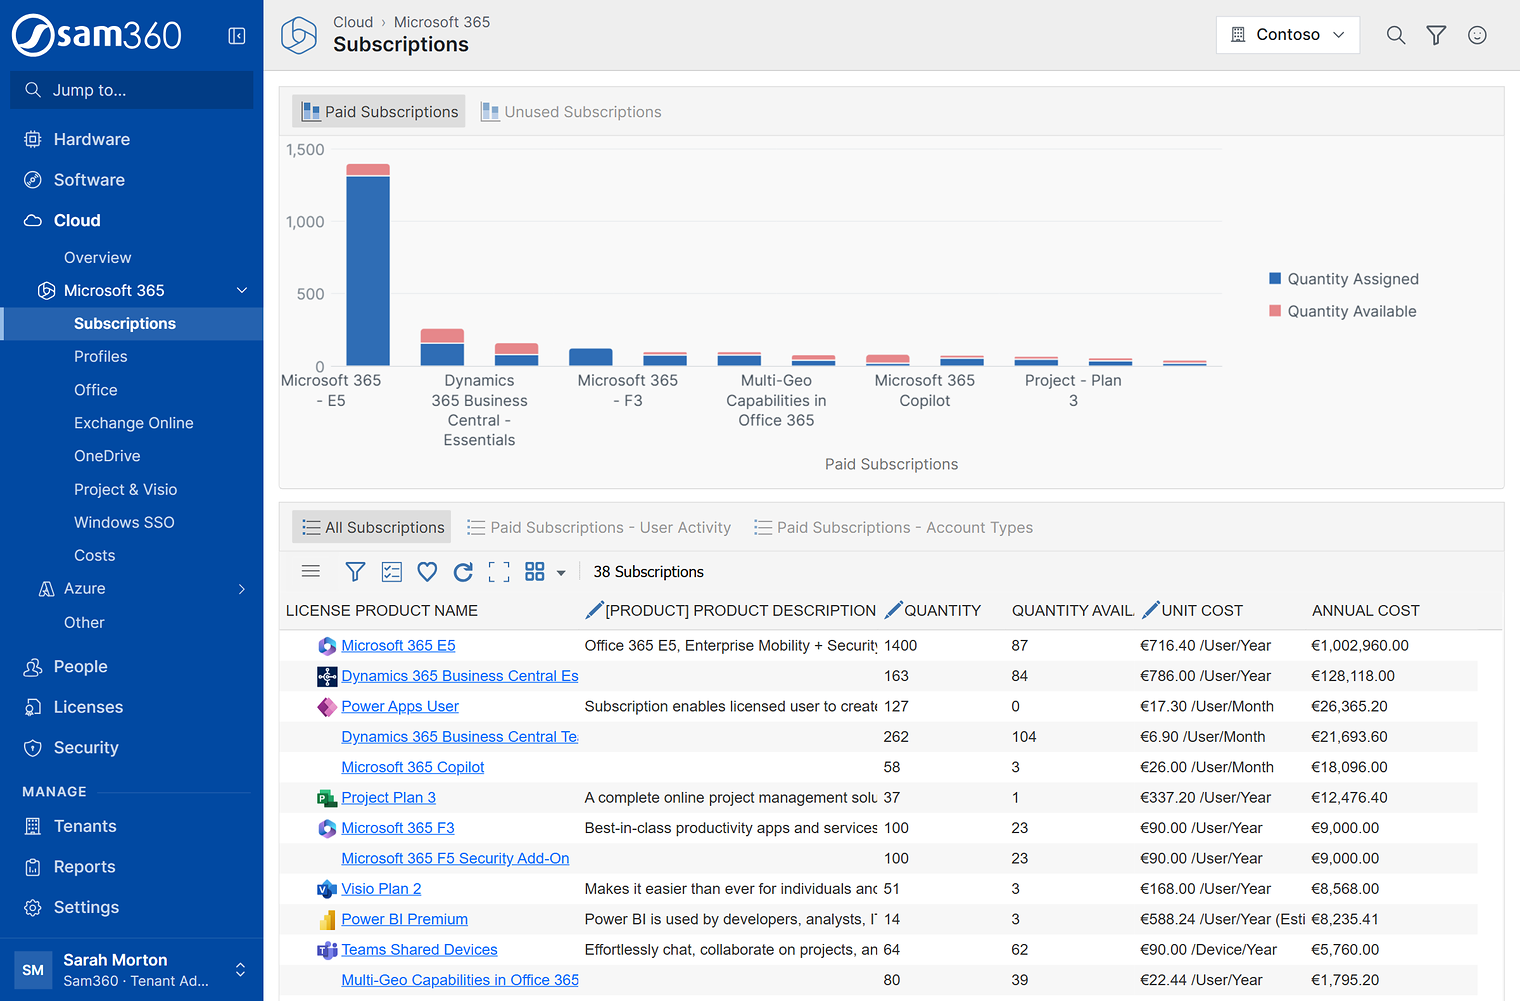Viewport: 1520px width, 1001px height.
Task: Click the feedback smiley icon
Action: tap(1477, 35)
